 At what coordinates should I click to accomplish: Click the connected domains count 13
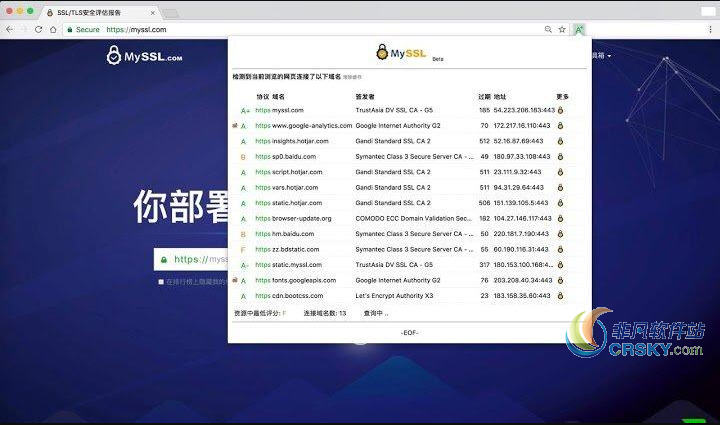325,313
